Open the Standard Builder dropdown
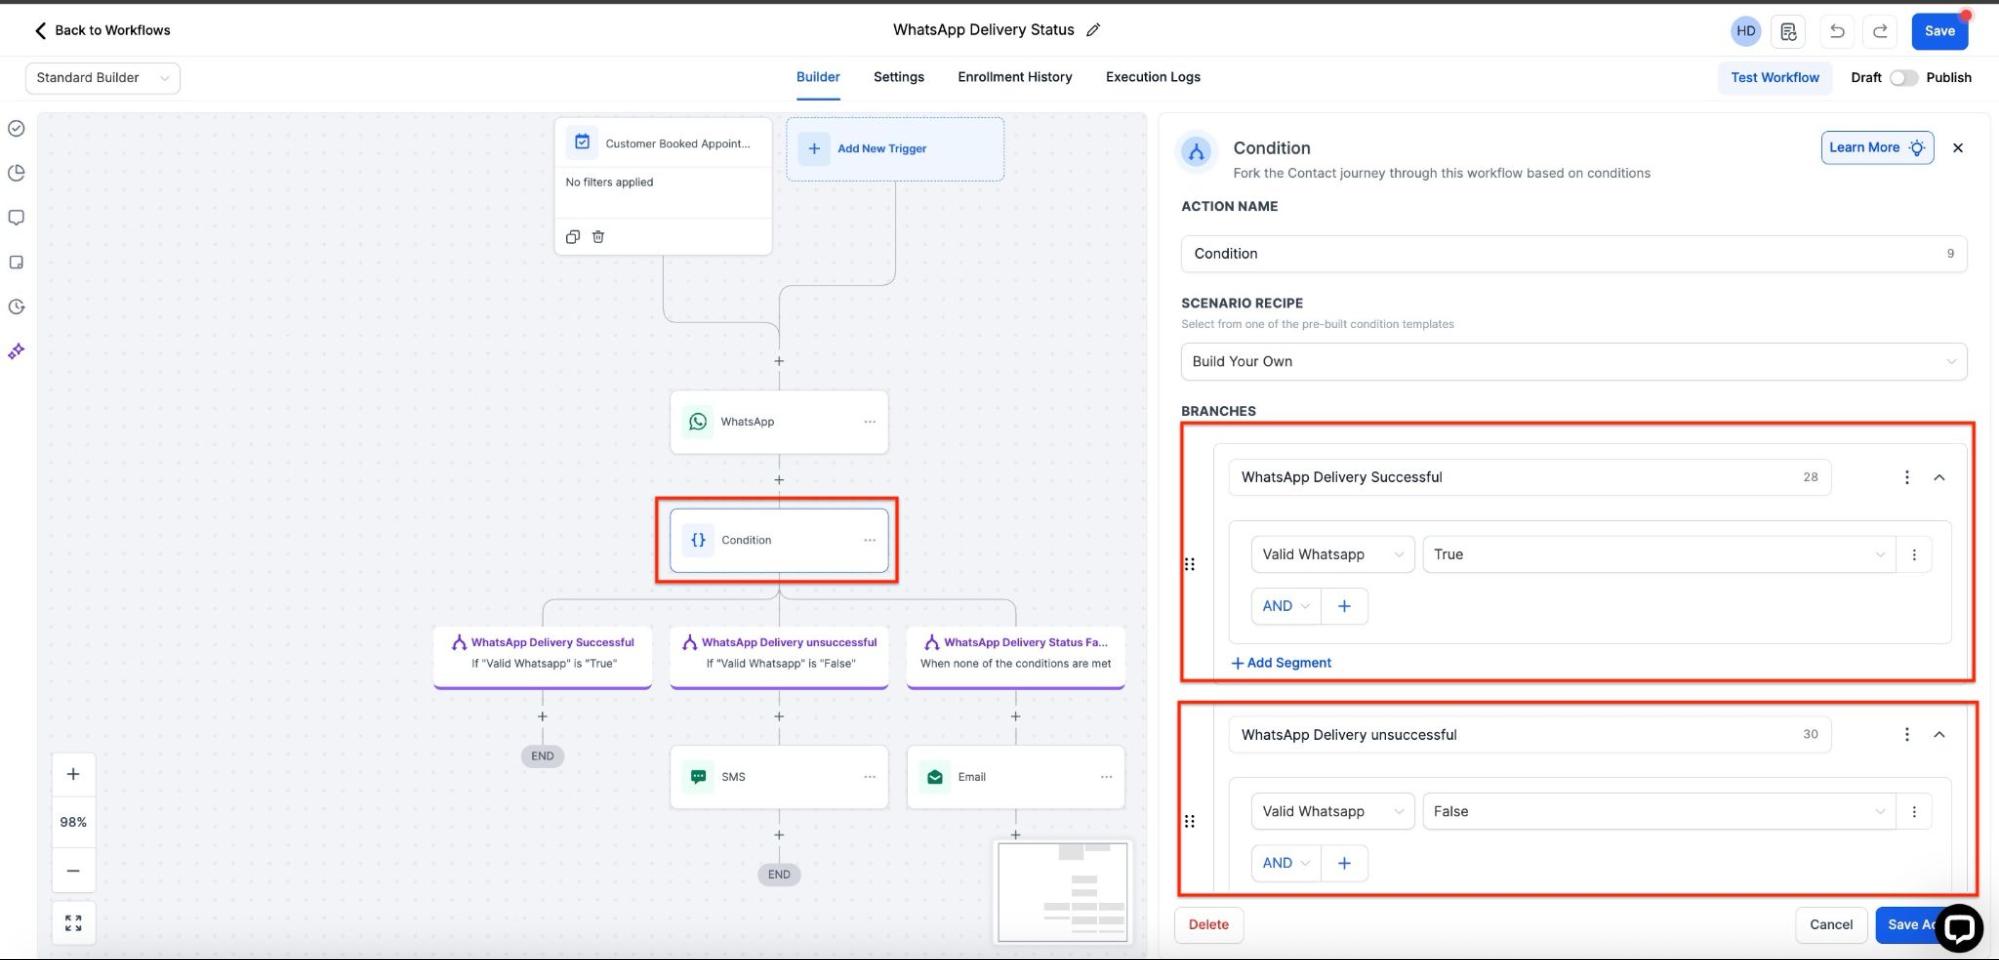This screenshot has height=960, width=1999. click(102, 78)
